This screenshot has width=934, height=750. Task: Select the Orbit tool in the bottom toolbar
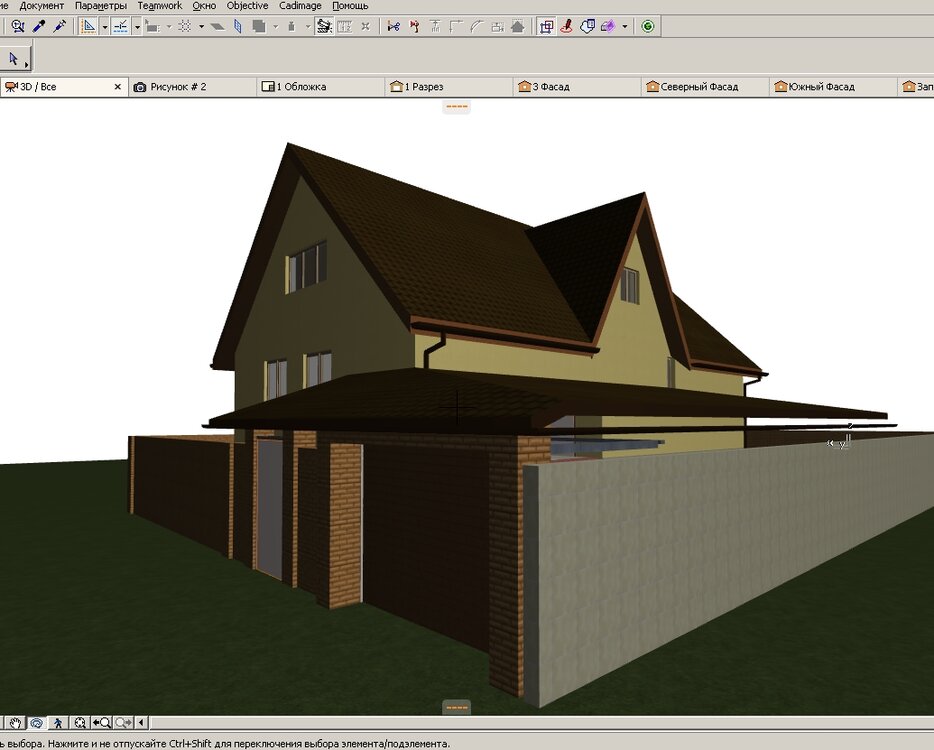[x=37, y=721]
